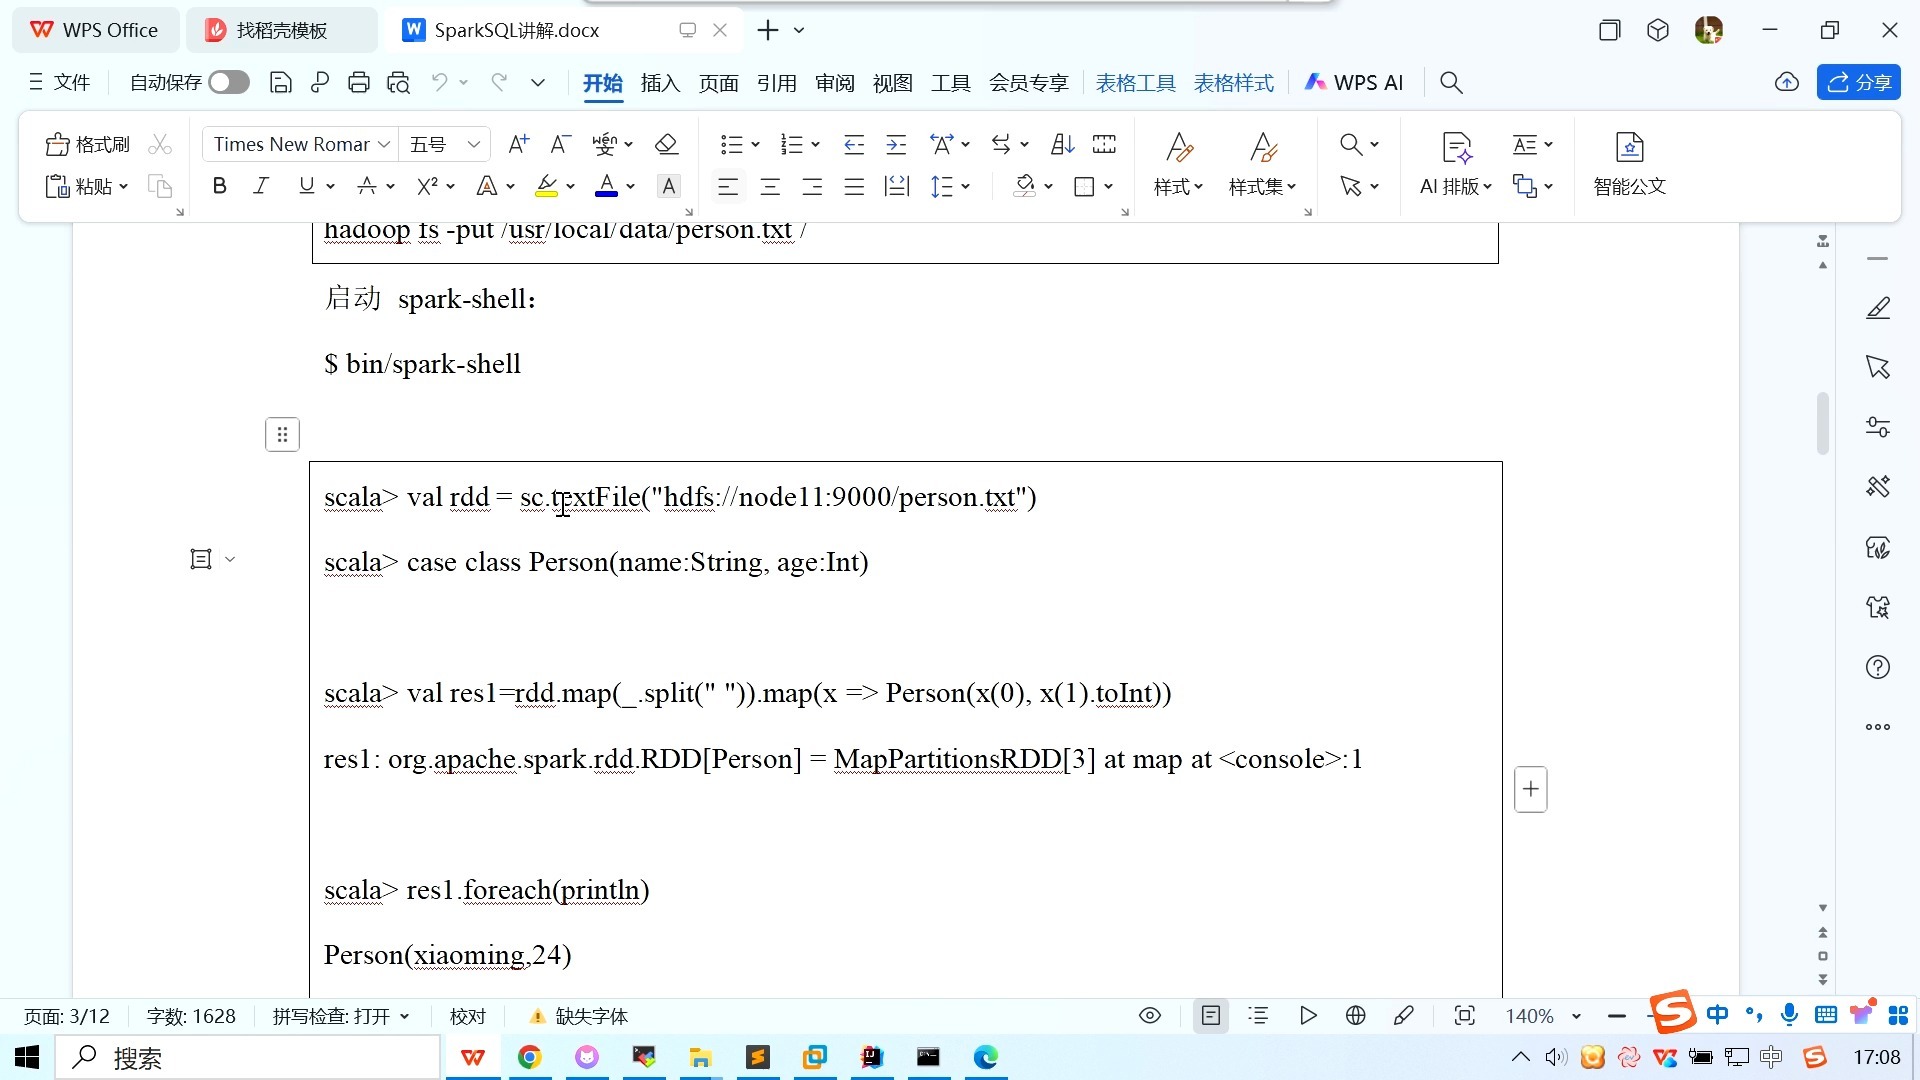Open the 表格样式 tab
This screenshot has width=1920, height=1080.
[x=1234, y=83]
